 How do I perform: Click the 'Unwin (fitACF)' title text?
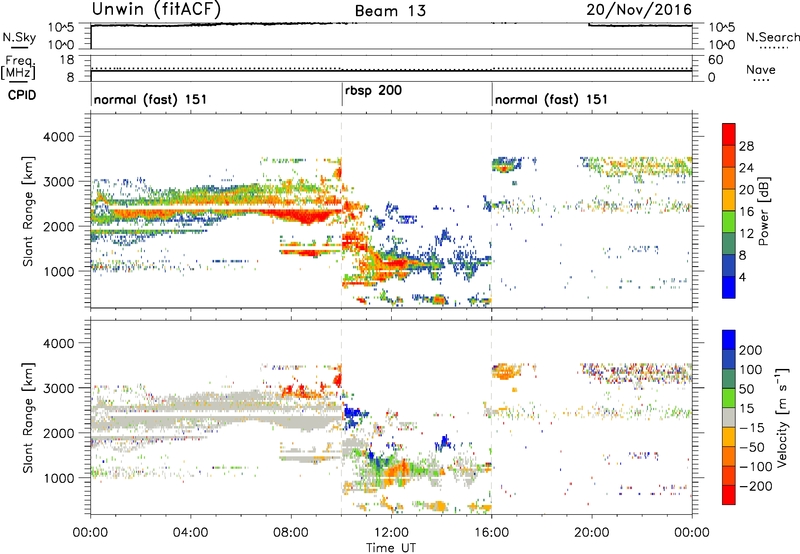pyautogui.click(x=156, y=9)
